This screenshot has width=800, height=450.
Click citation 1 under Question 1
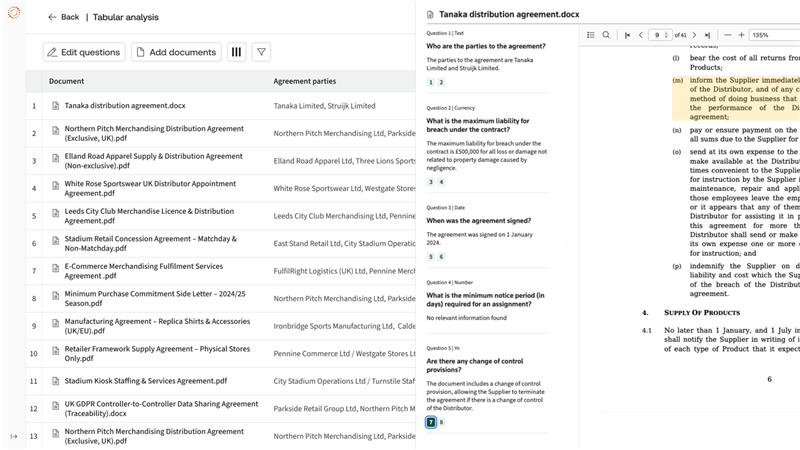431,82
